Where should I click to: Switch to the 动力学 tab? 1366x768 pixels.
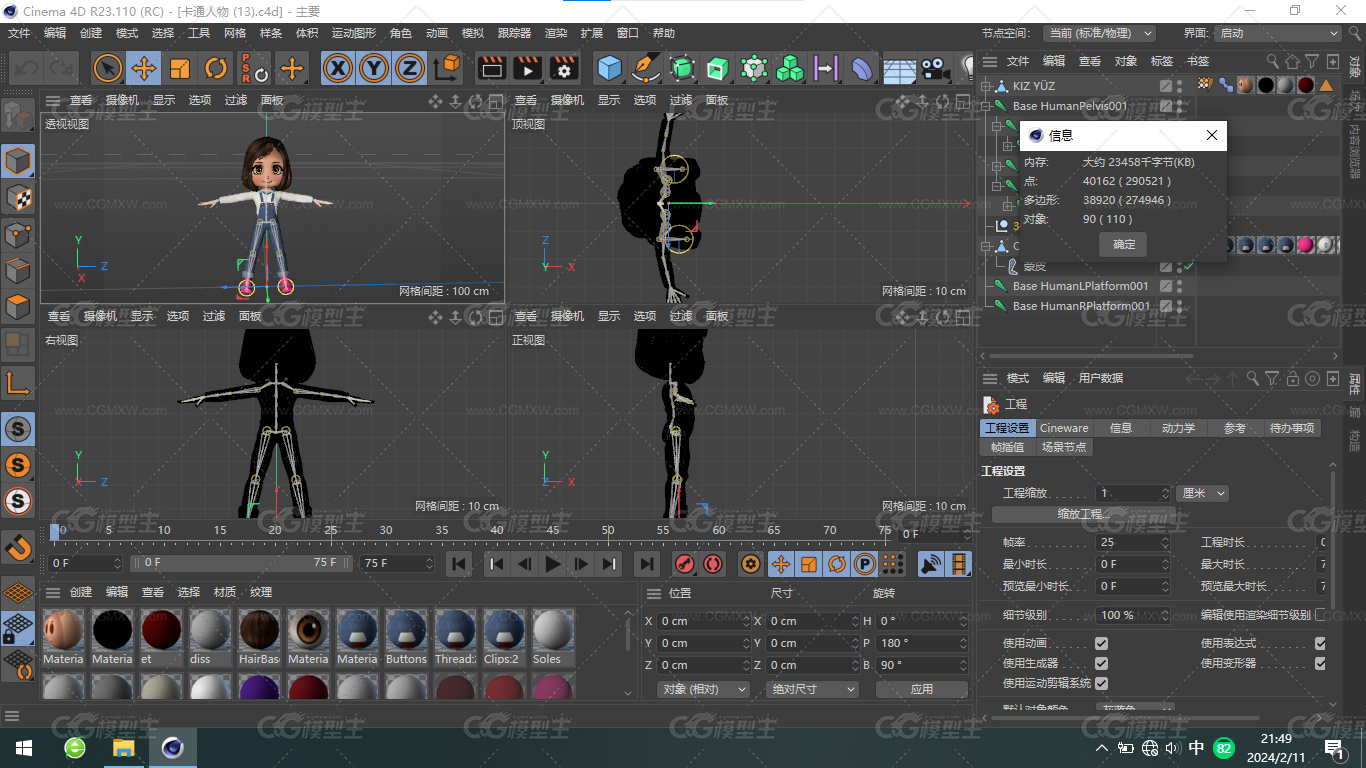(x=1178, y=428)
